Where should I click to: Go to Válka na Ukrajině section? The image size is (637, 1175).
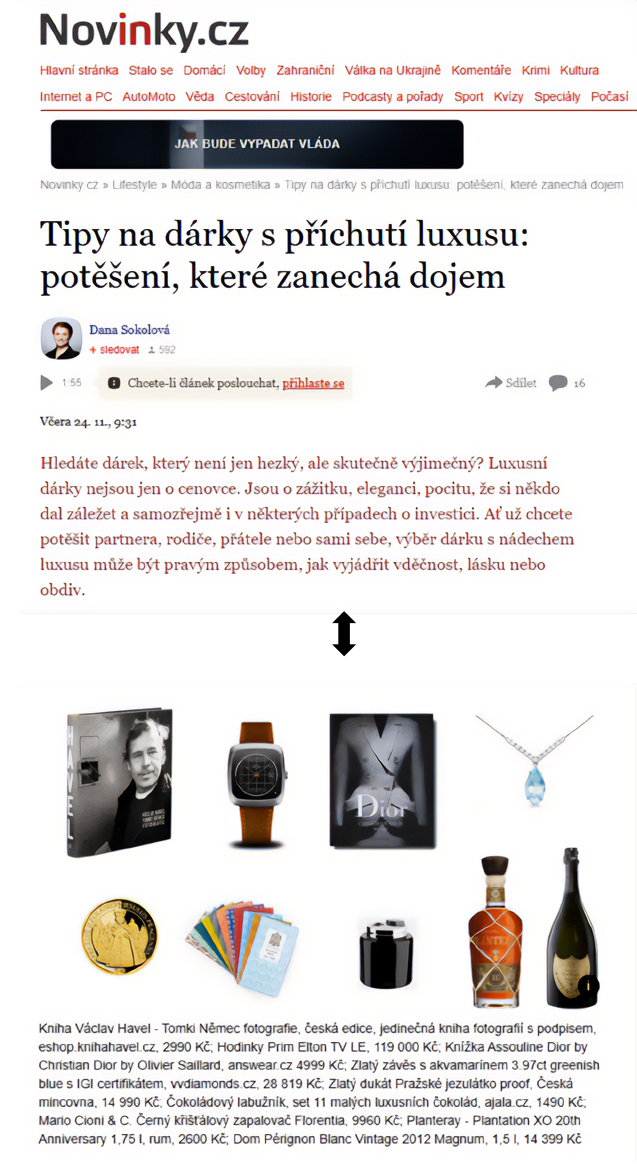[x=393, y=70]
